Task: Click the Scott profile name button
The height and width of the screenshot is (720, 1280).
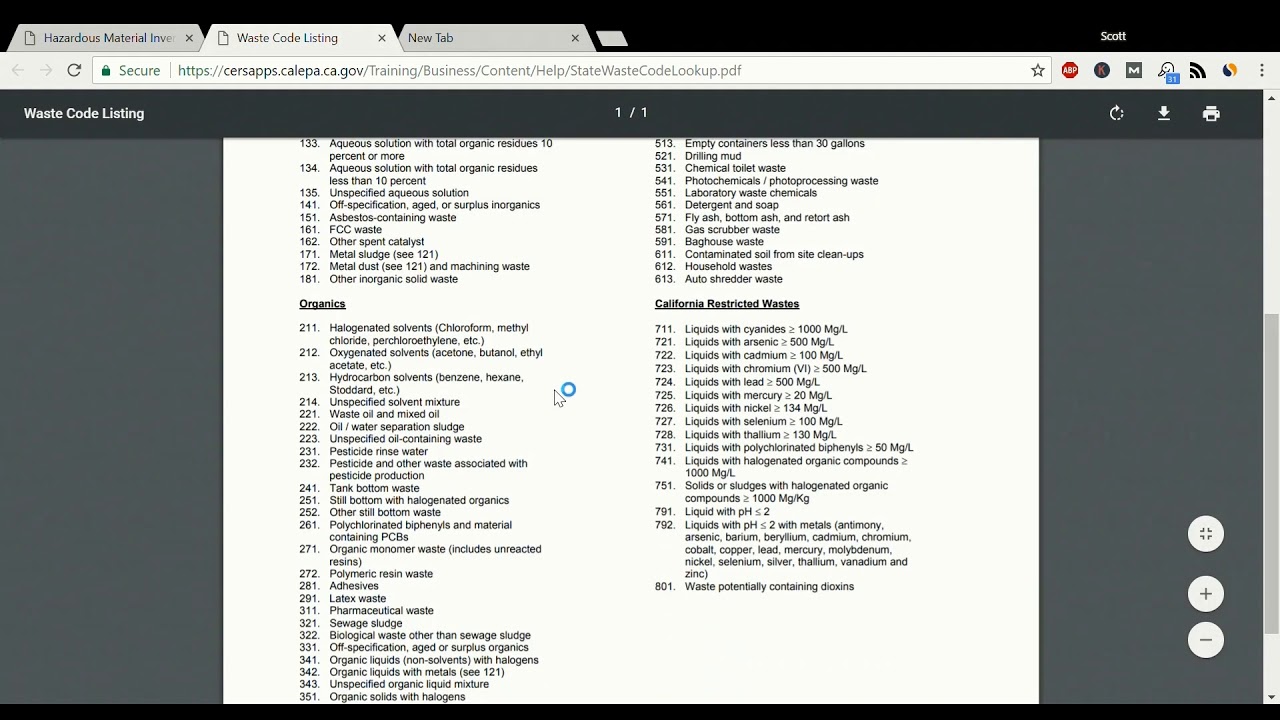Action: 1113,36
